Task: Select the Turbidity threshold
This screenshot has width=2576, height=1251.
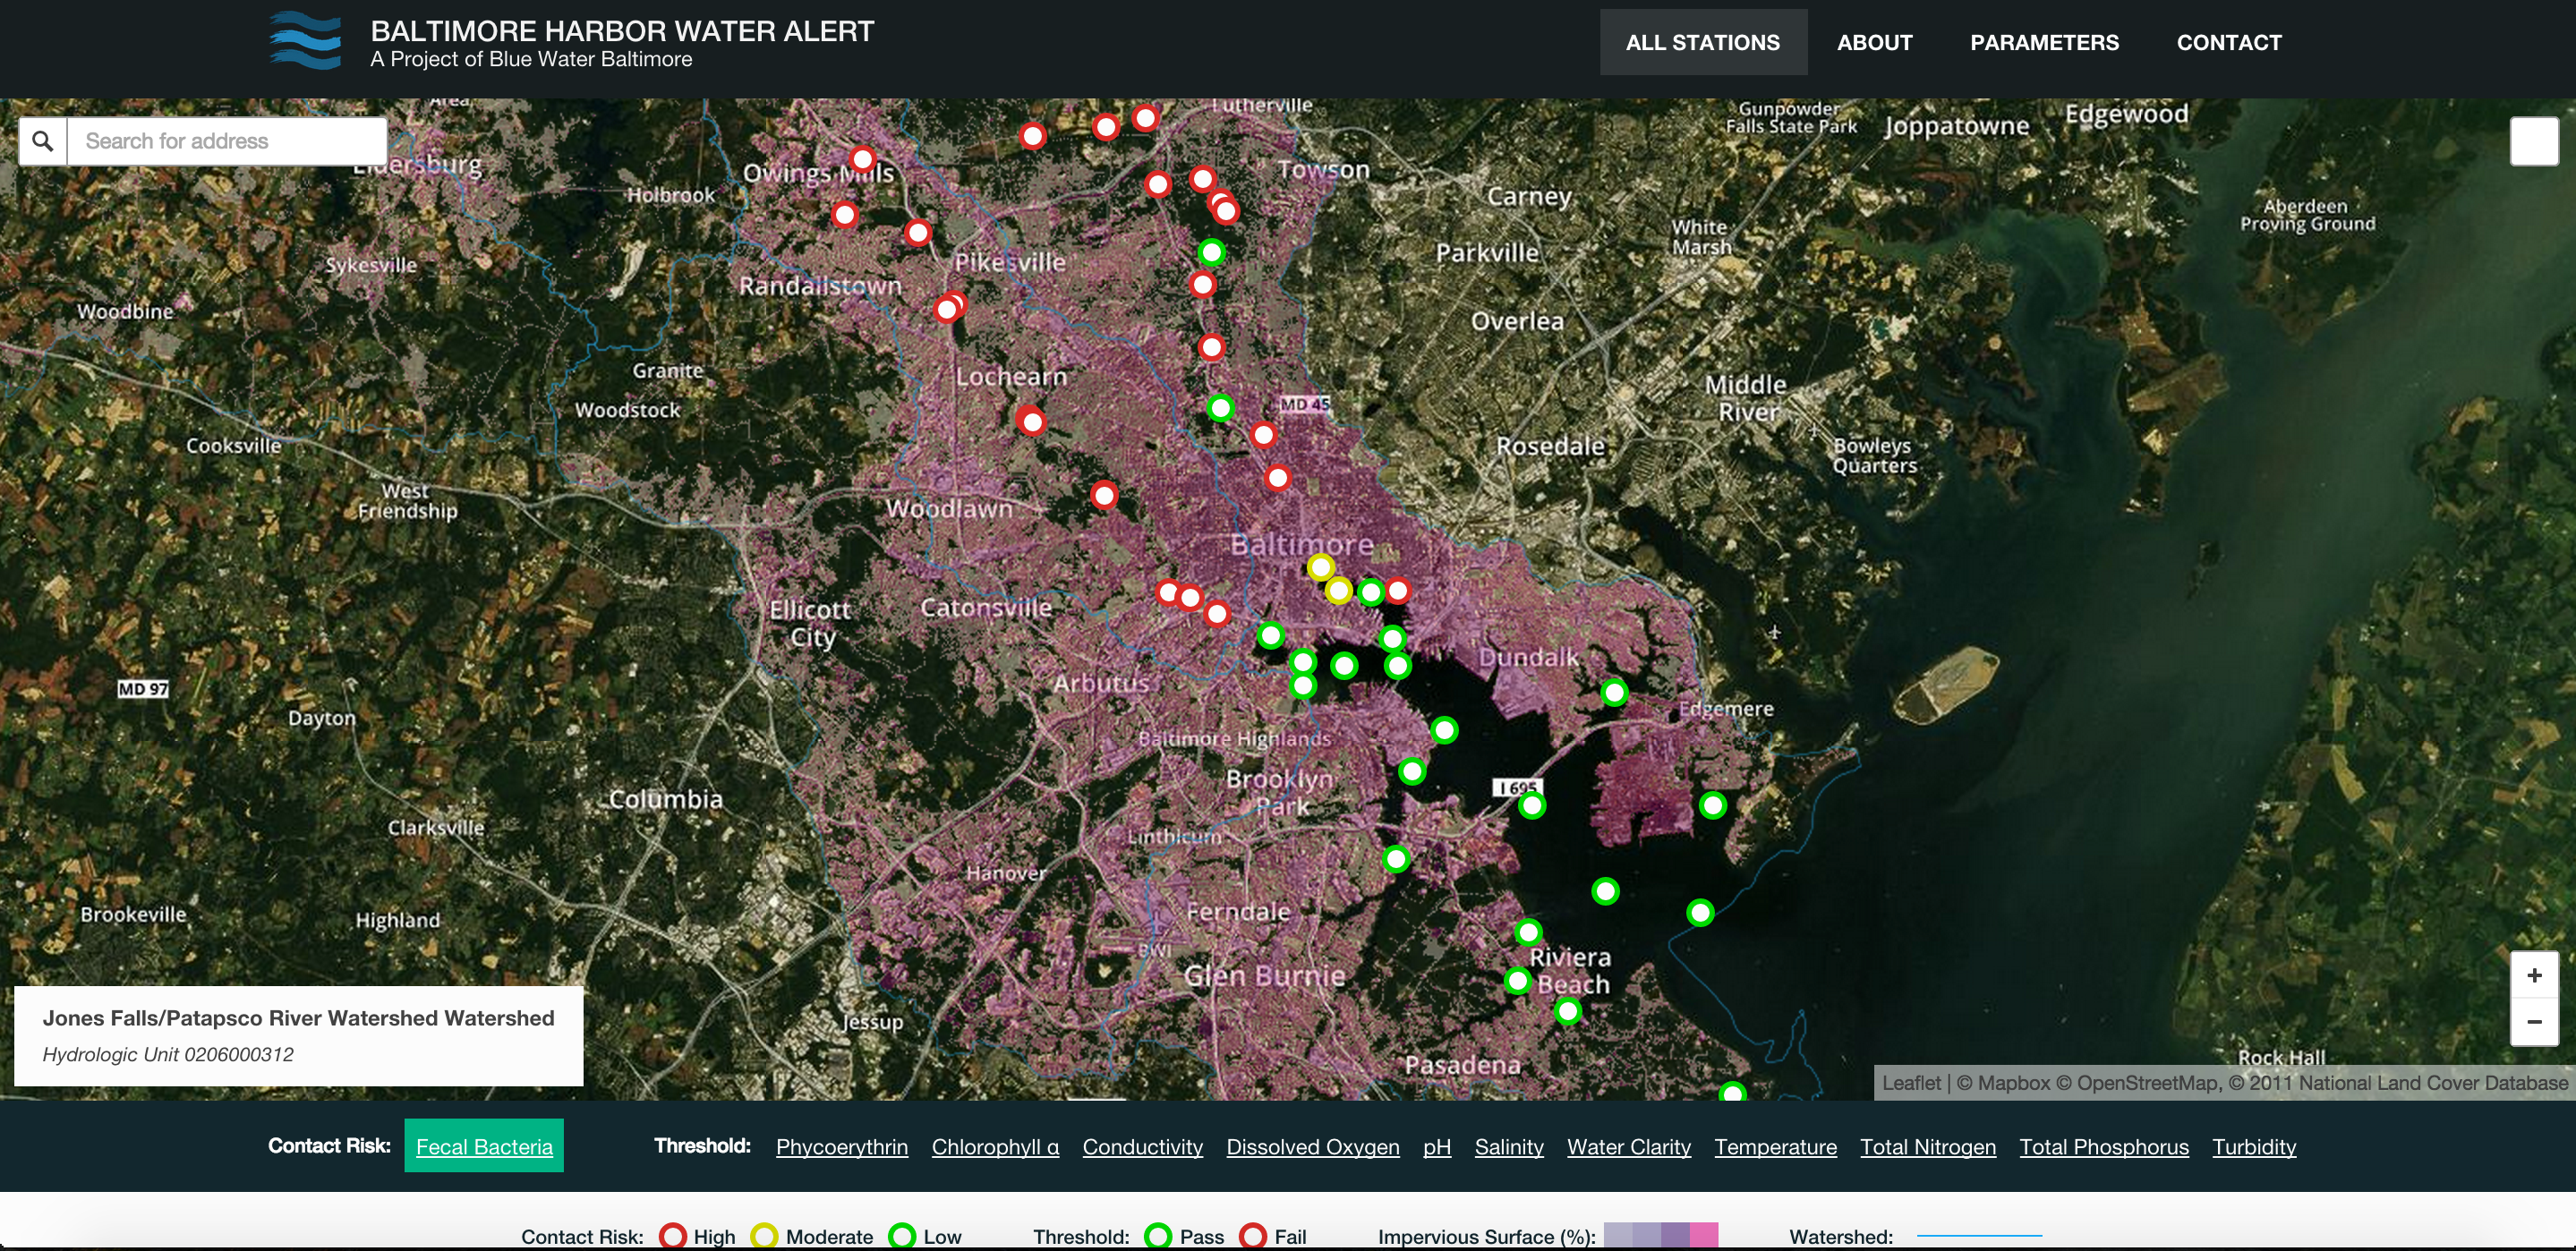Action: [2254, 1147]
